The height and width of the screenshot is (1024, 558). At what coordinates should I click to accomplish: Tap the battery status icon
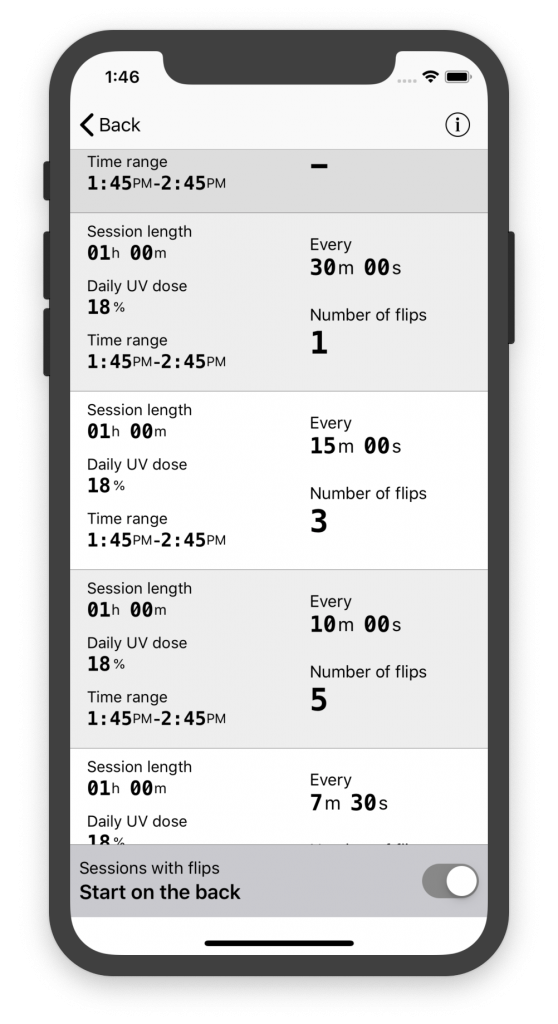click(x=457, y=77)
